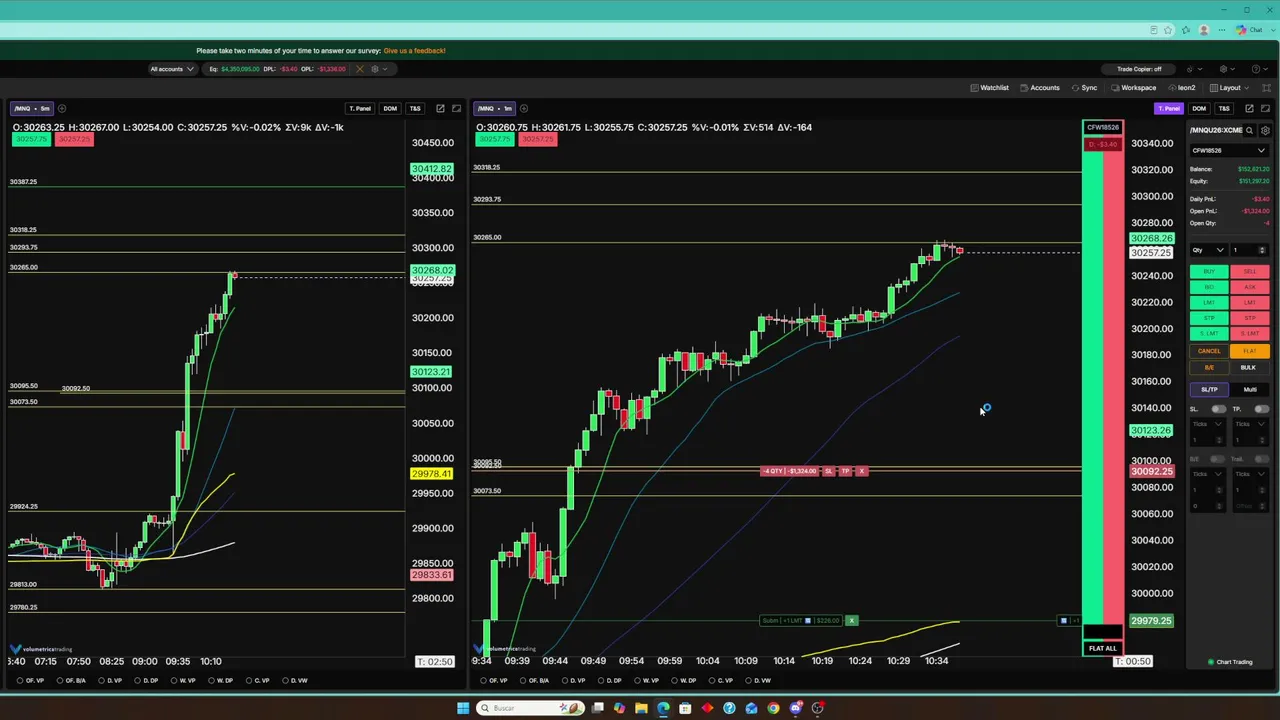The height and width of the screenshot is (720, 1280).
Task: Maximize the right chart panel
Action: 1265,108
